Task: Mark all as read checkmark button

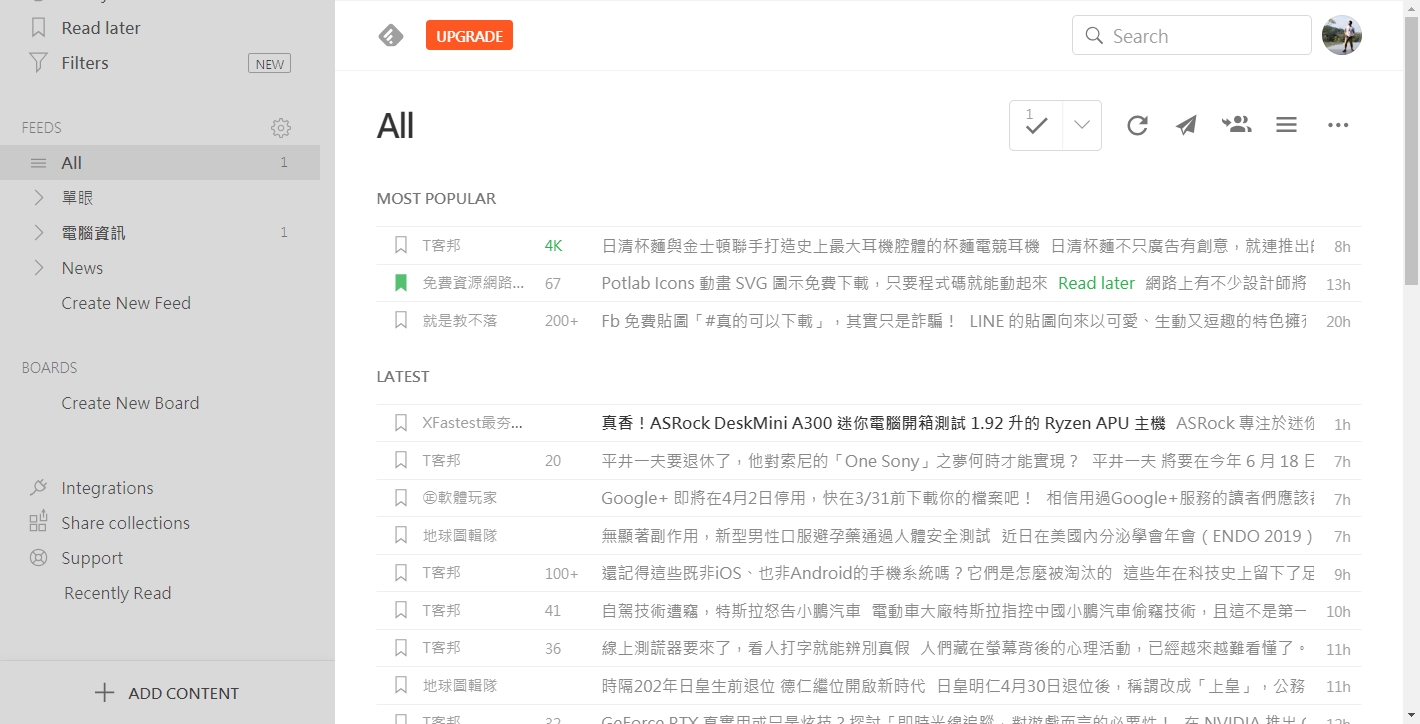Action: click(x=1036, y=125)
